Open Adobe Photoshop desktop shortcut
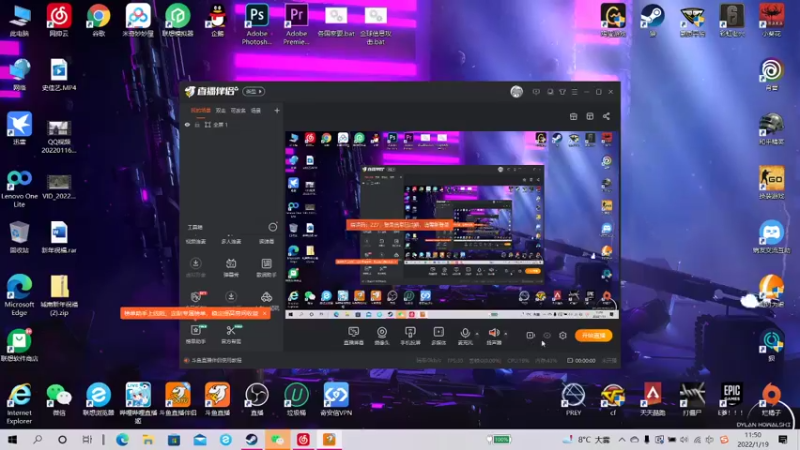 coord(257,24)
